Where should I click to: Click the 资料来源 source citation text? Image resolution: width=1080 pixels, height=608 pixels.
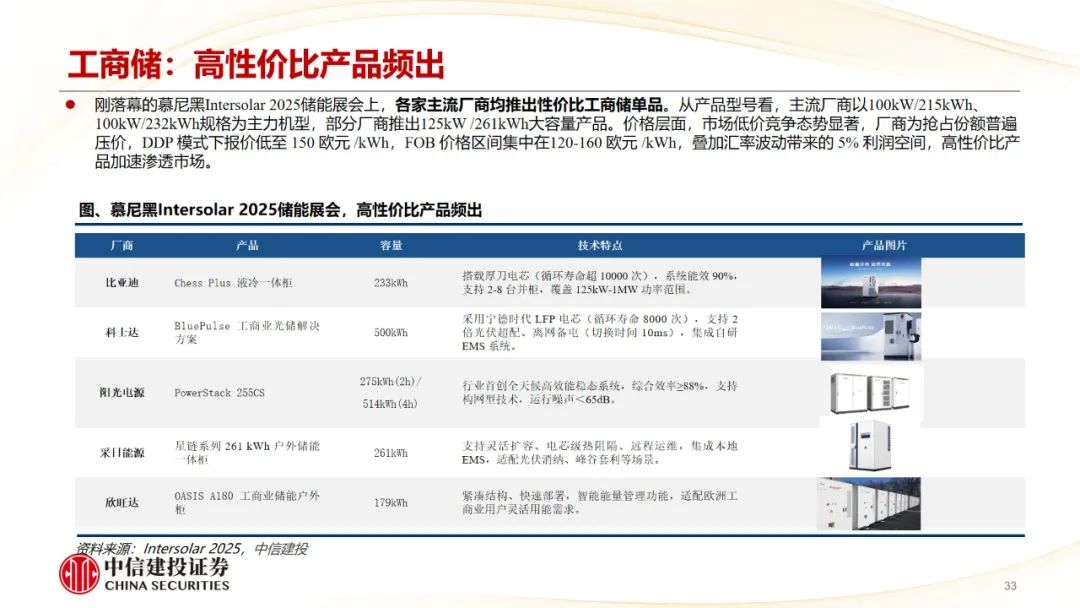192,548
